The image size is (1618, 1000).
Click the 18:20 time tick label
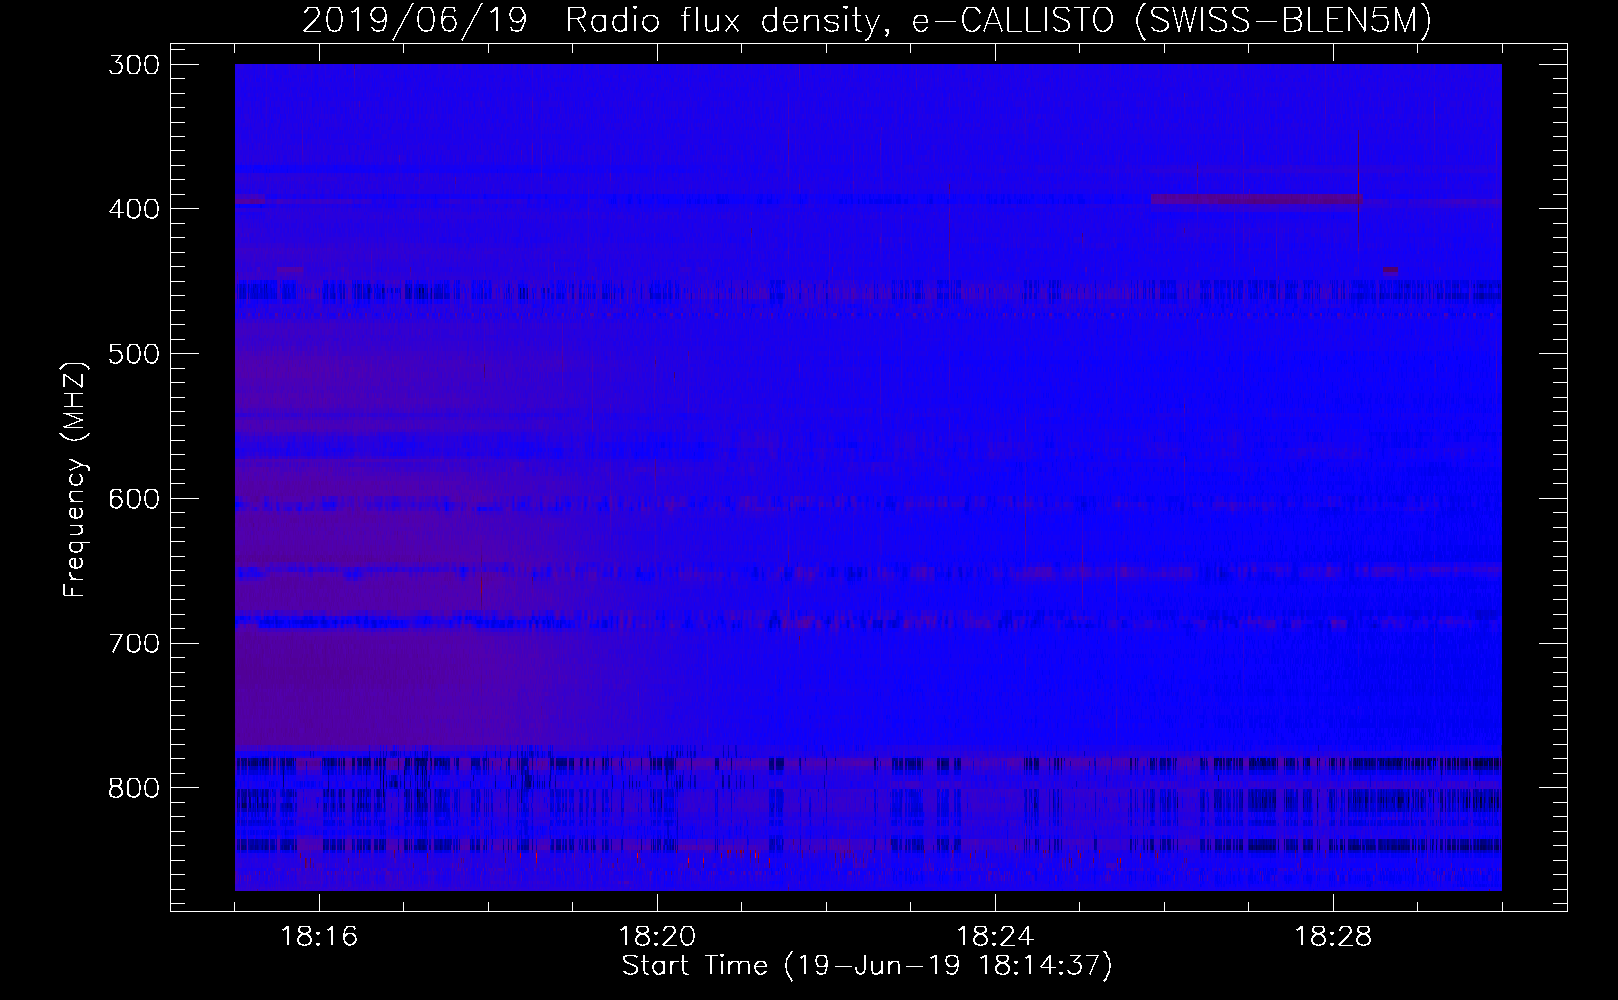coord(657,937)
